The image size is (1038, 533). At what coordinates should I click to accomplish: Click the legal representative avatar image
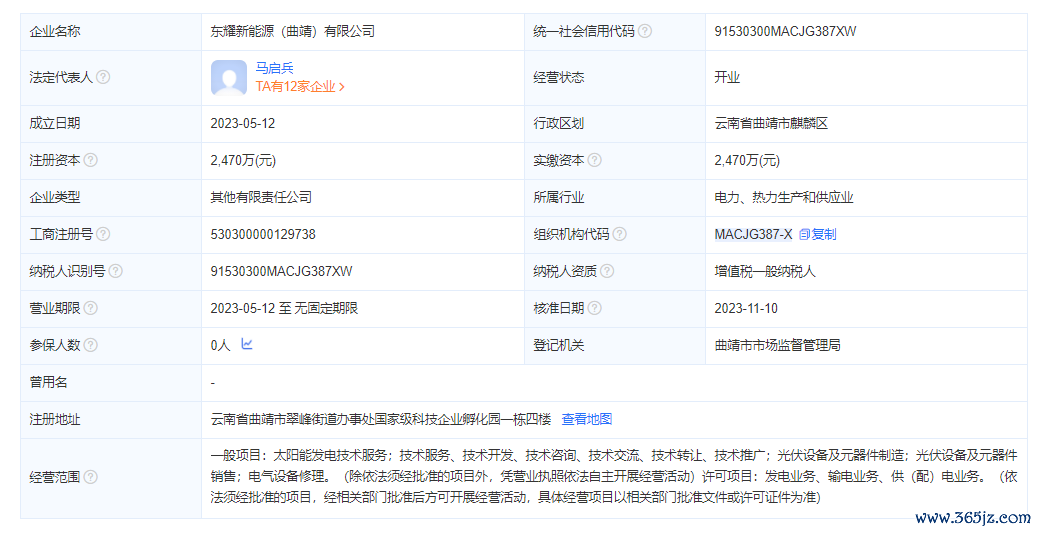point(229,77)
